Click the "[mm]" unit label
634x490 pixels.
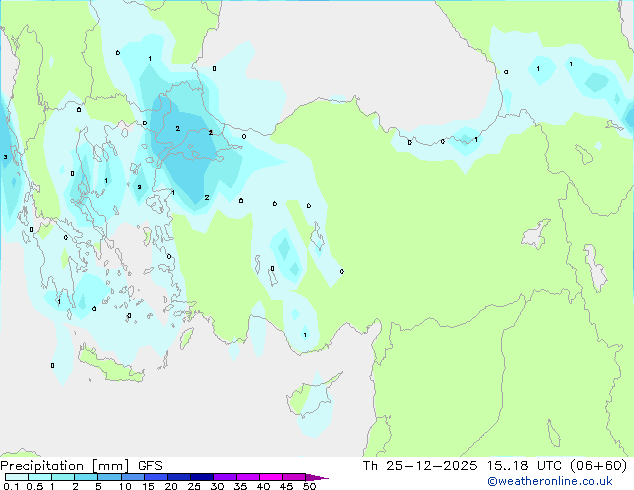110,466
